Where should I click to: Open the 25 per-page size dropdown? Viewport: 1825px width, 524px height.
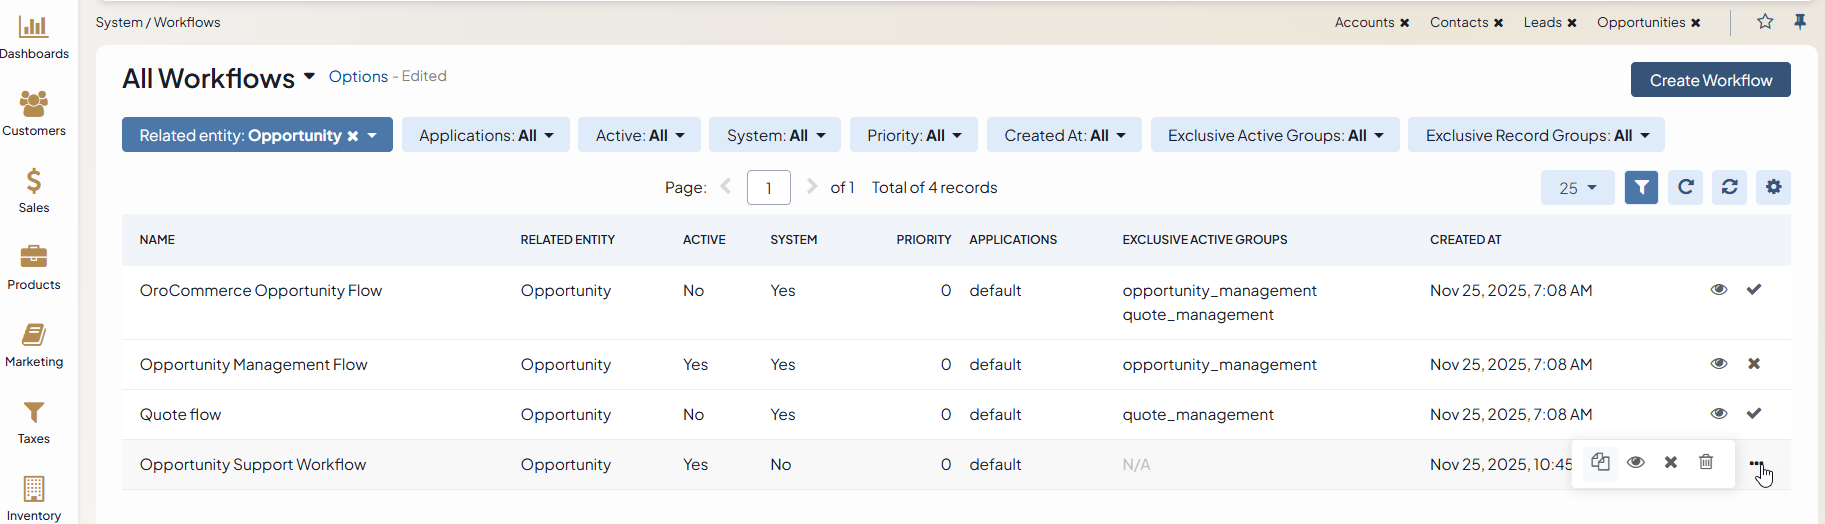click(1577, 188)
